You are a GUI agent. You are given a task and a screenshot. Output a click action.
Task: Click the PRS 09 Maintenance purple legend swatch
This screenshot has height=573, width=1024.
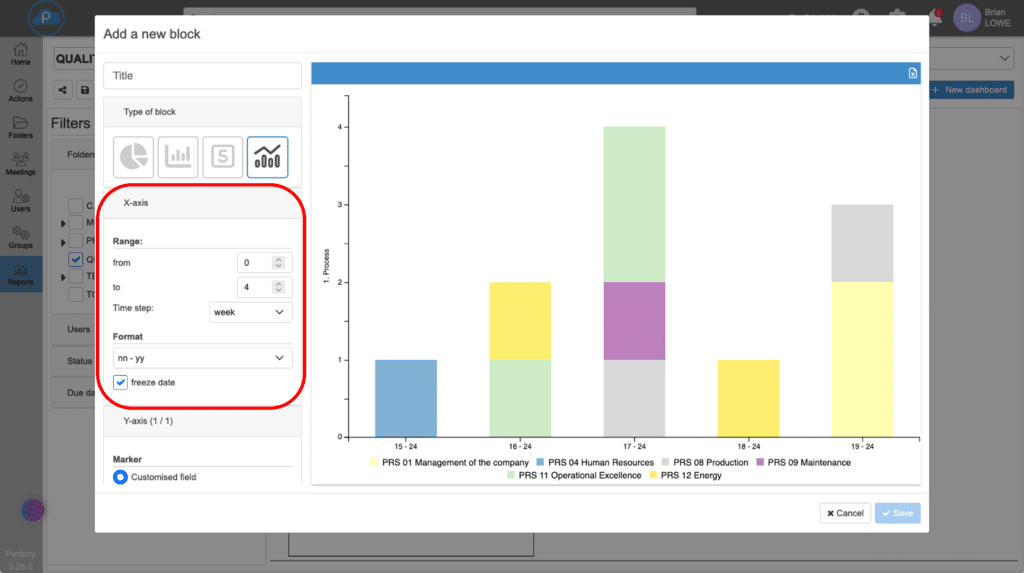pyautogui.click(x=760, y=463)
